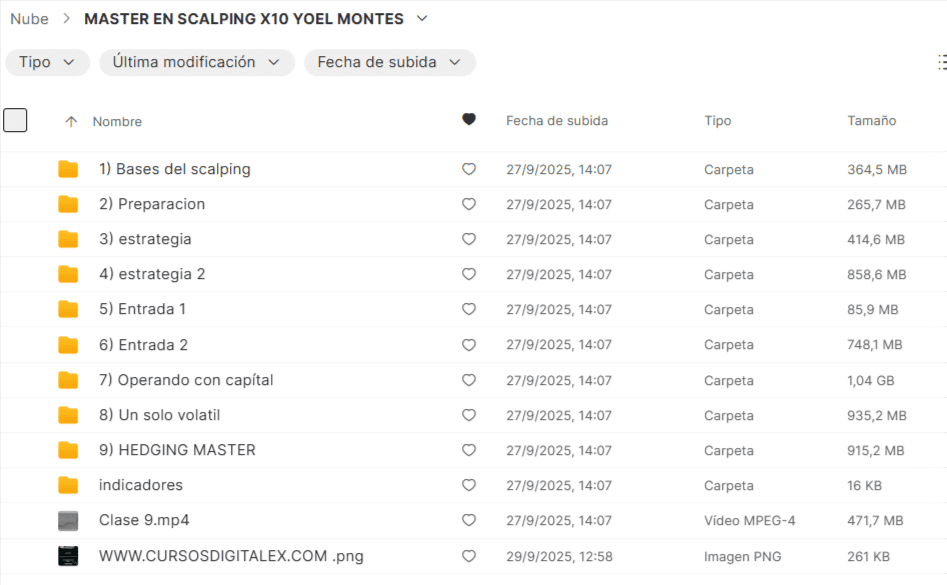Viewport: 947px width, 585px height.
Task: Click the view options icon at right edge
Action: [941, 62]
